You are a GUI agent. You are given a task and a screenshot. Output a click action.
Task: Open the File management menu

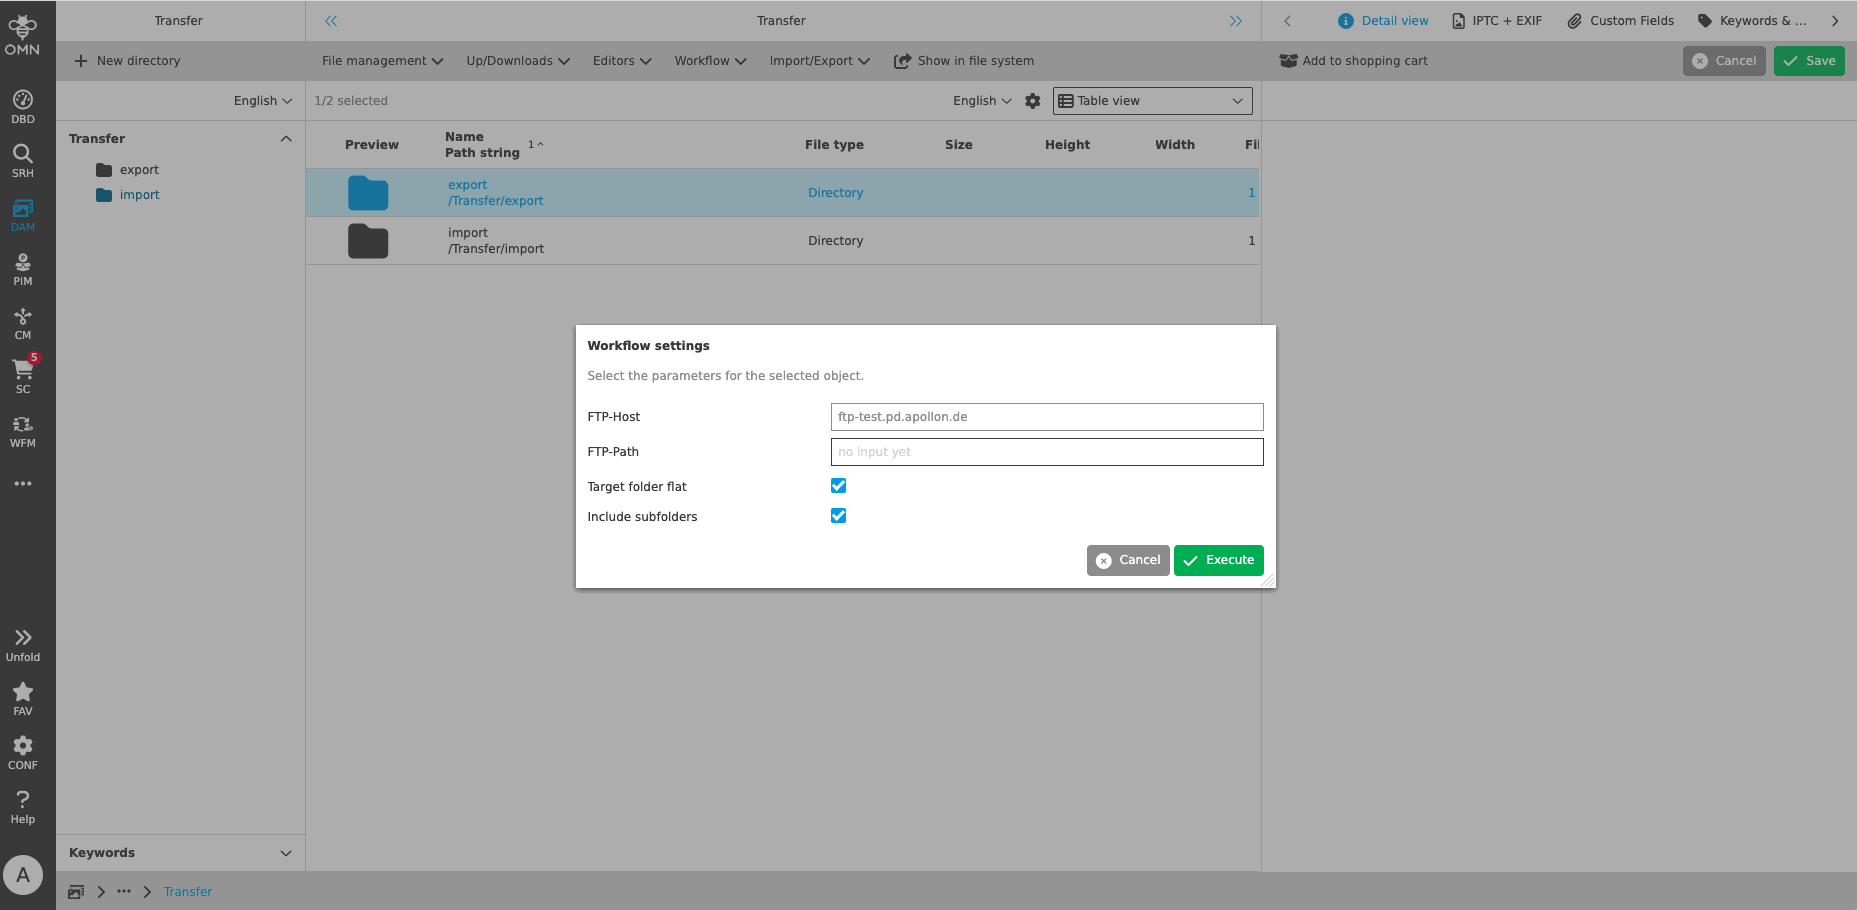pos(382,61)
